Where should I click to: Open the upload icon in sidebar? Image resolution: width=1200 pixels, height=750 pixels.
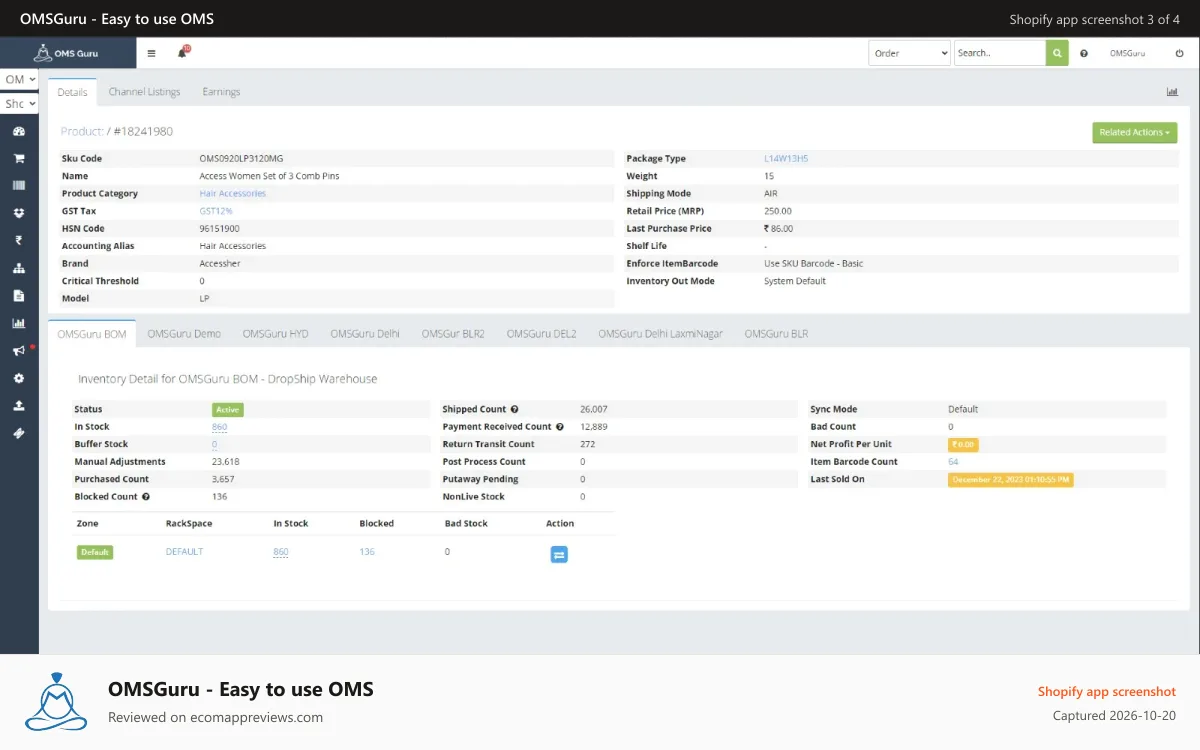(18, 405)
